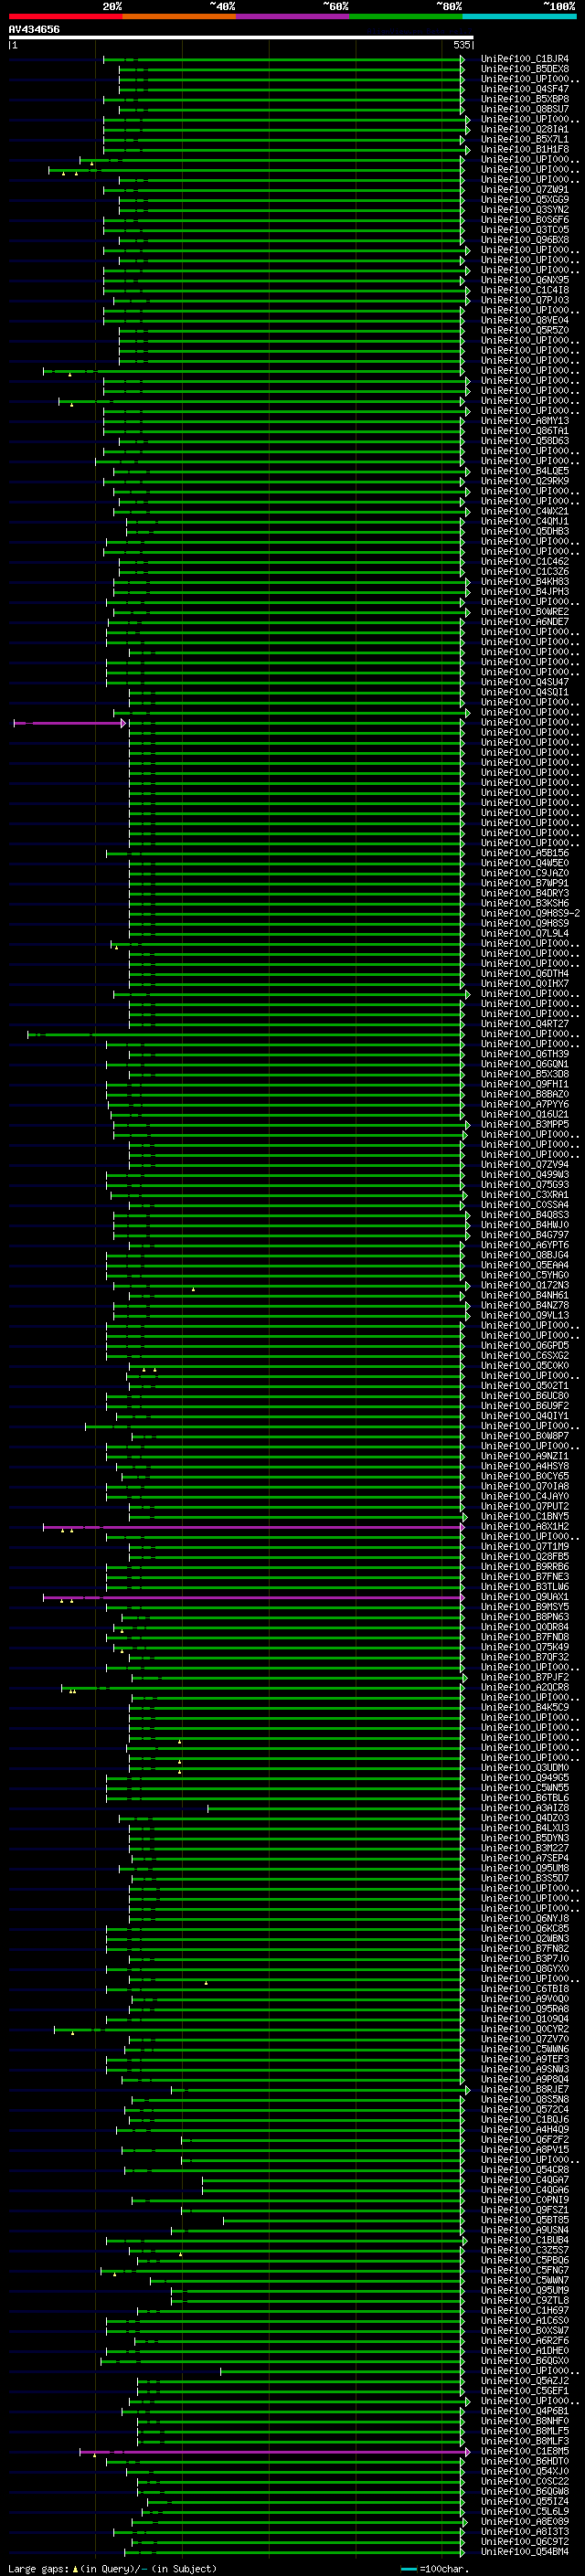Click the red 20% identity legend segment
The height and width of the screenshot is (2576, 585).
[65, 16]
